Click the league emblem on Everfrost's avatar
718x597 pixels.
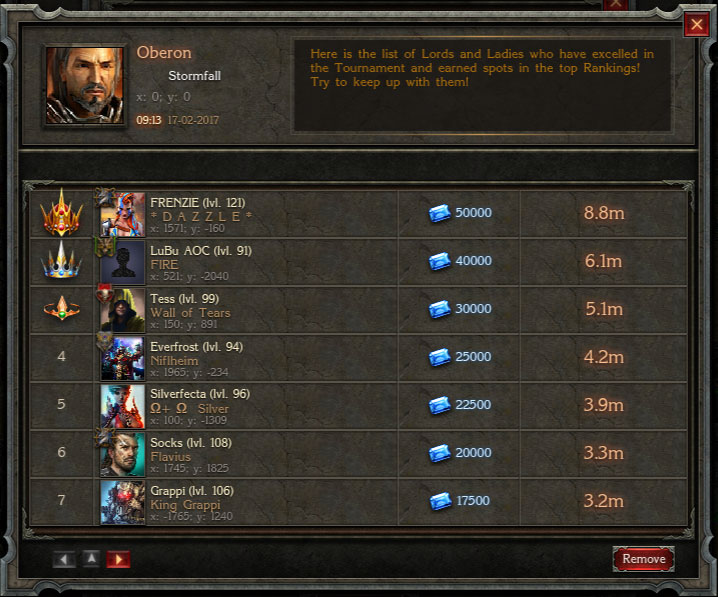[x=104, y=342]
